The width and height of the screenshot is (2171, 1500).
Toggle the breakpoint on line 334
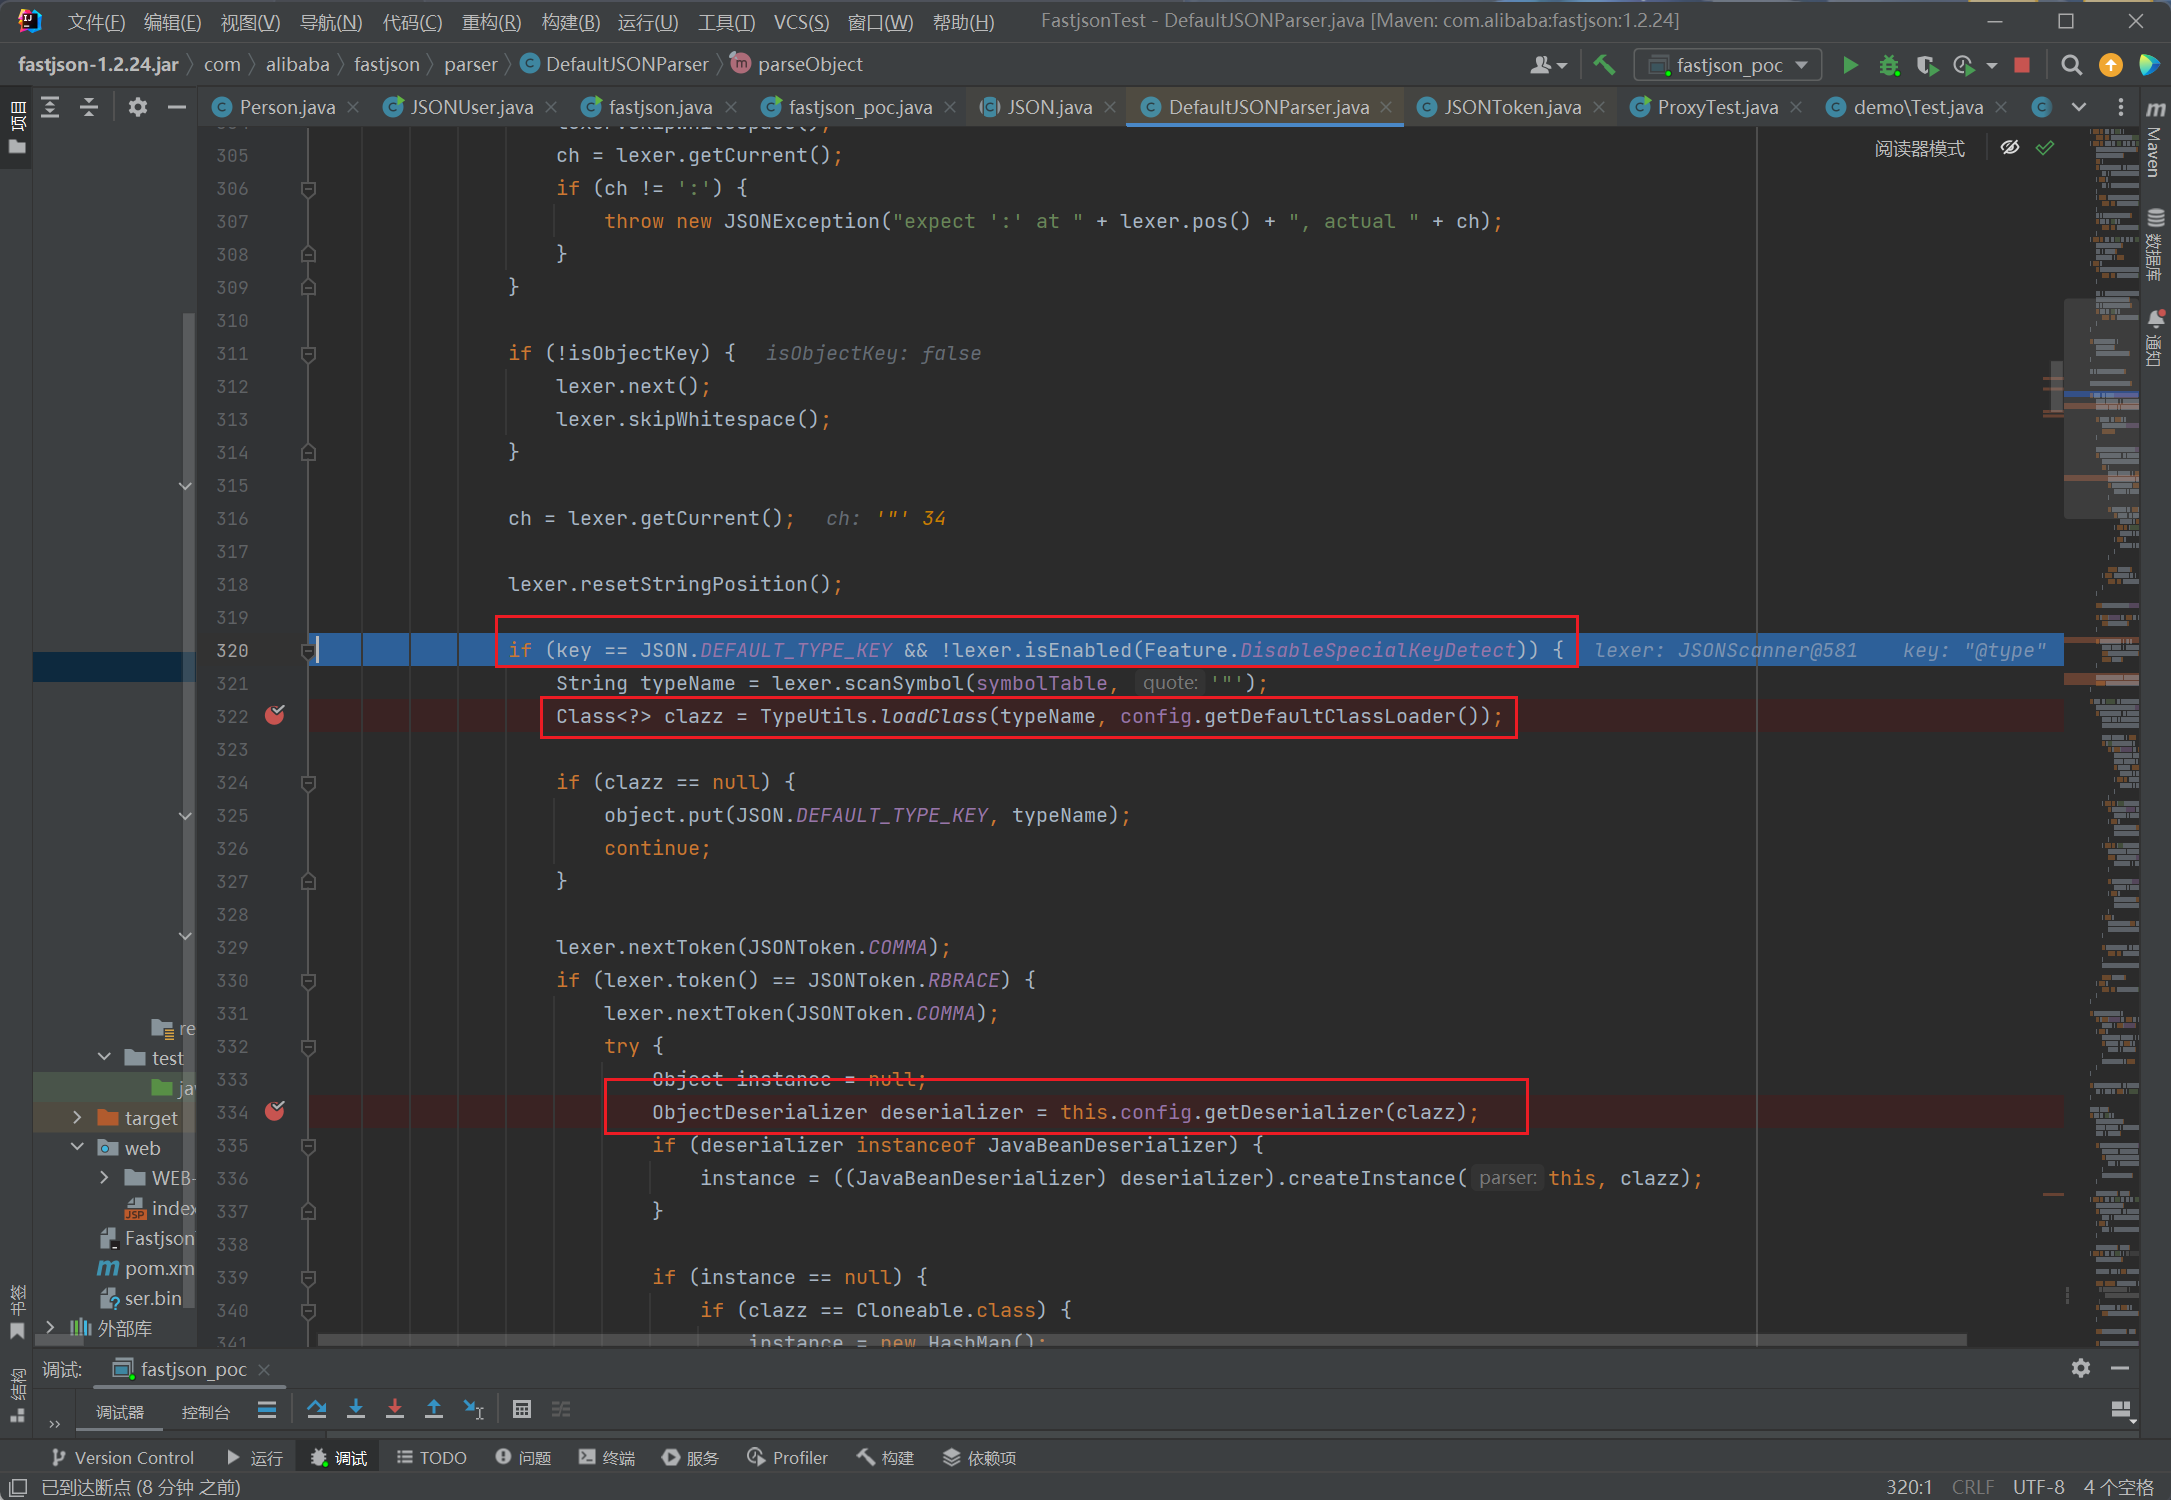click(275, 1111)
